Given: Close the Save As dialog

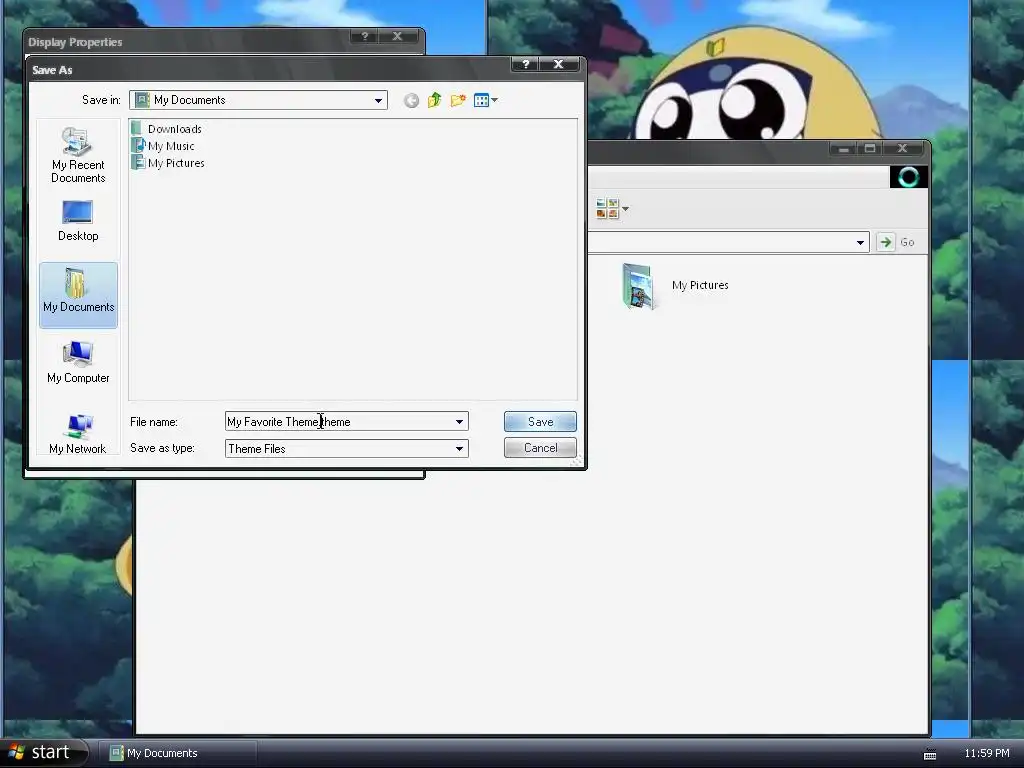Looking at the screenshot, I should click(558, 64).
